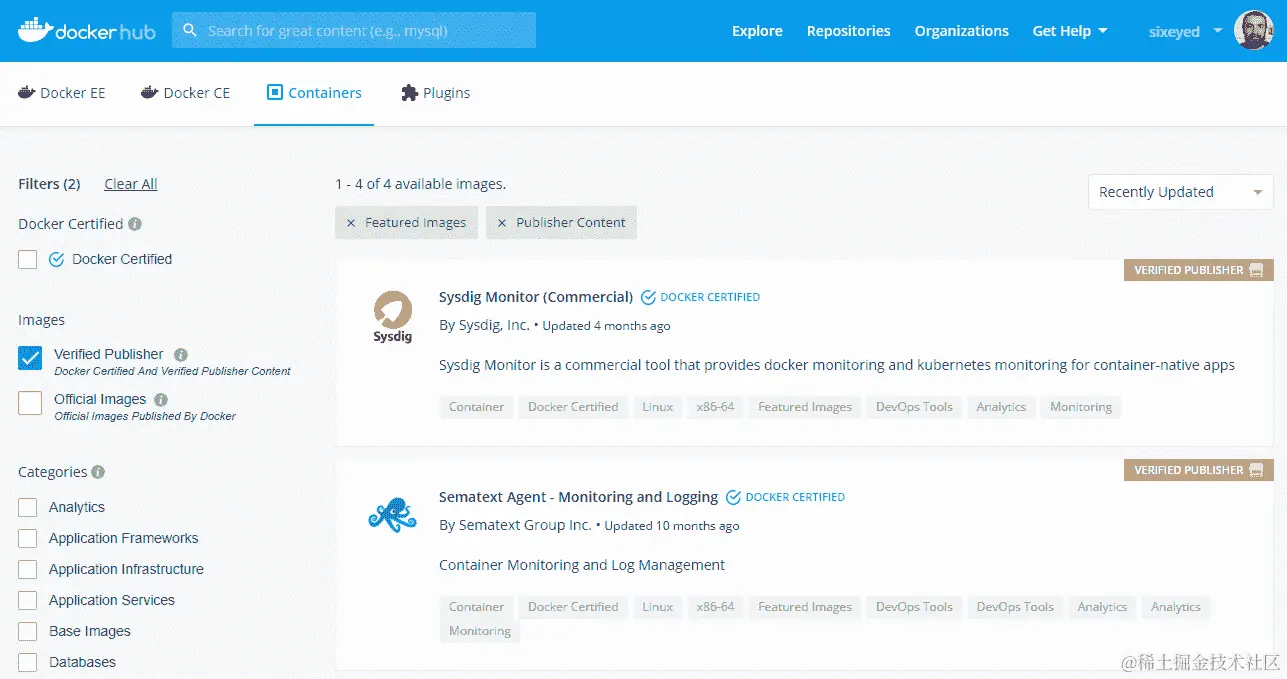1287x679 pixels.
Task: Click inside the search input field
Action: pos(354,30)
